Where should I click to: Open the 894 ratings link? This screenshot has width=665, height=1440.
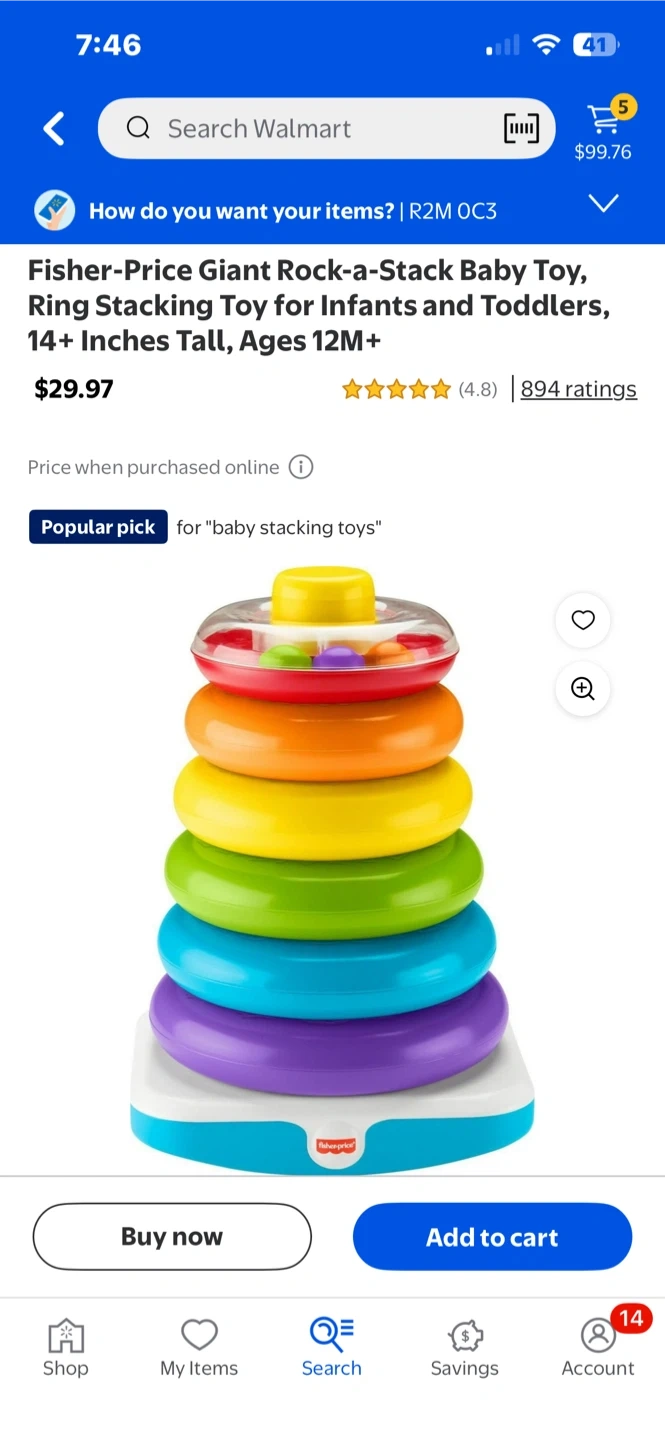pyautogui.click(x=578, y=389)
